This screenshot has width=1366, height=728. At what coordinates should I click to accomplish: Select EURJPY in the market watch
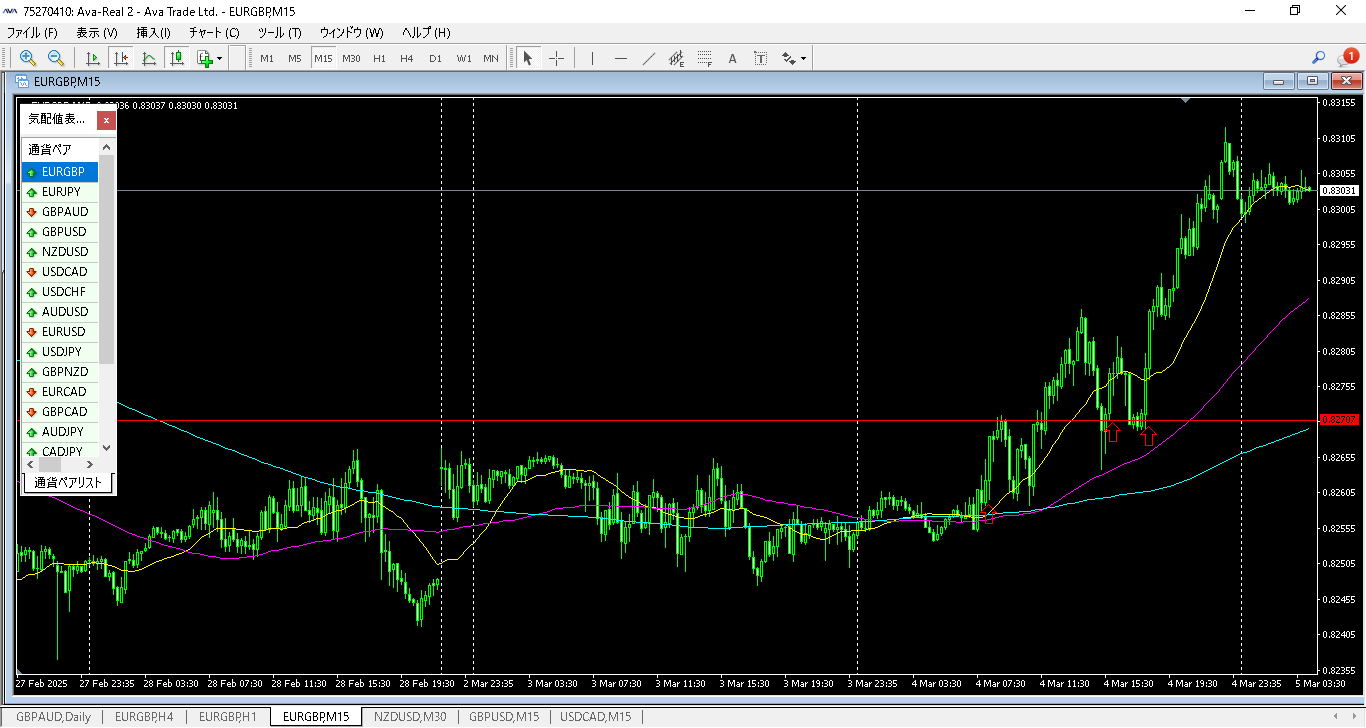click(60, 192)
